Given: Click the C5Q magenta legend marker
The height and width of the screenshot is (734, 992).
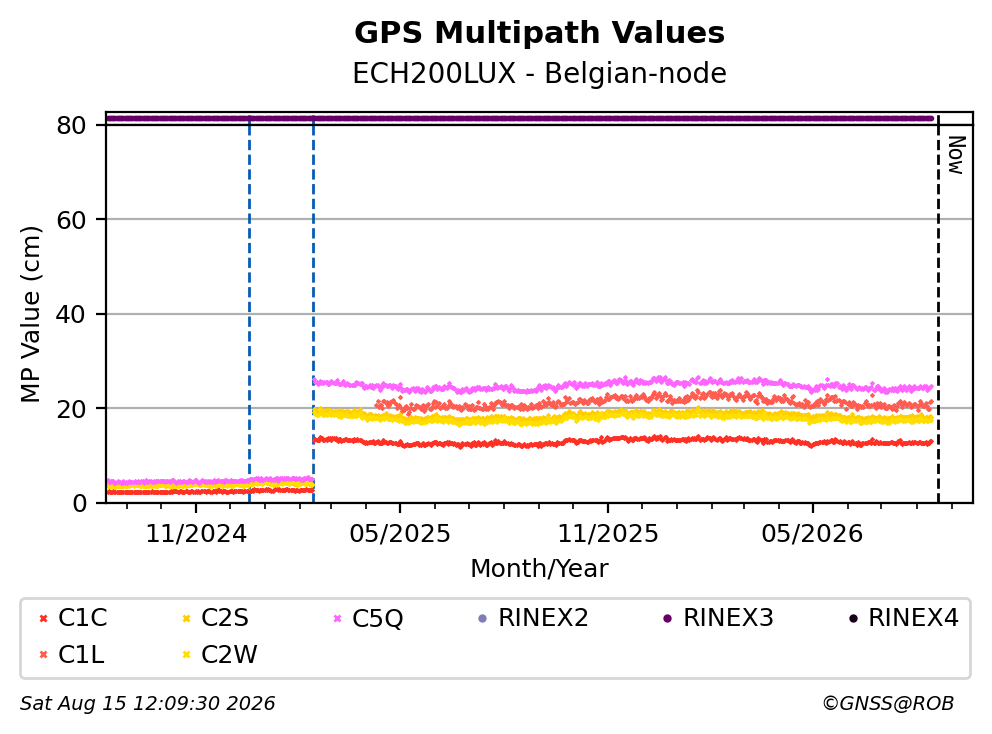Looking at the screenshot, I should pyautogui.click(x=337, y=618).
